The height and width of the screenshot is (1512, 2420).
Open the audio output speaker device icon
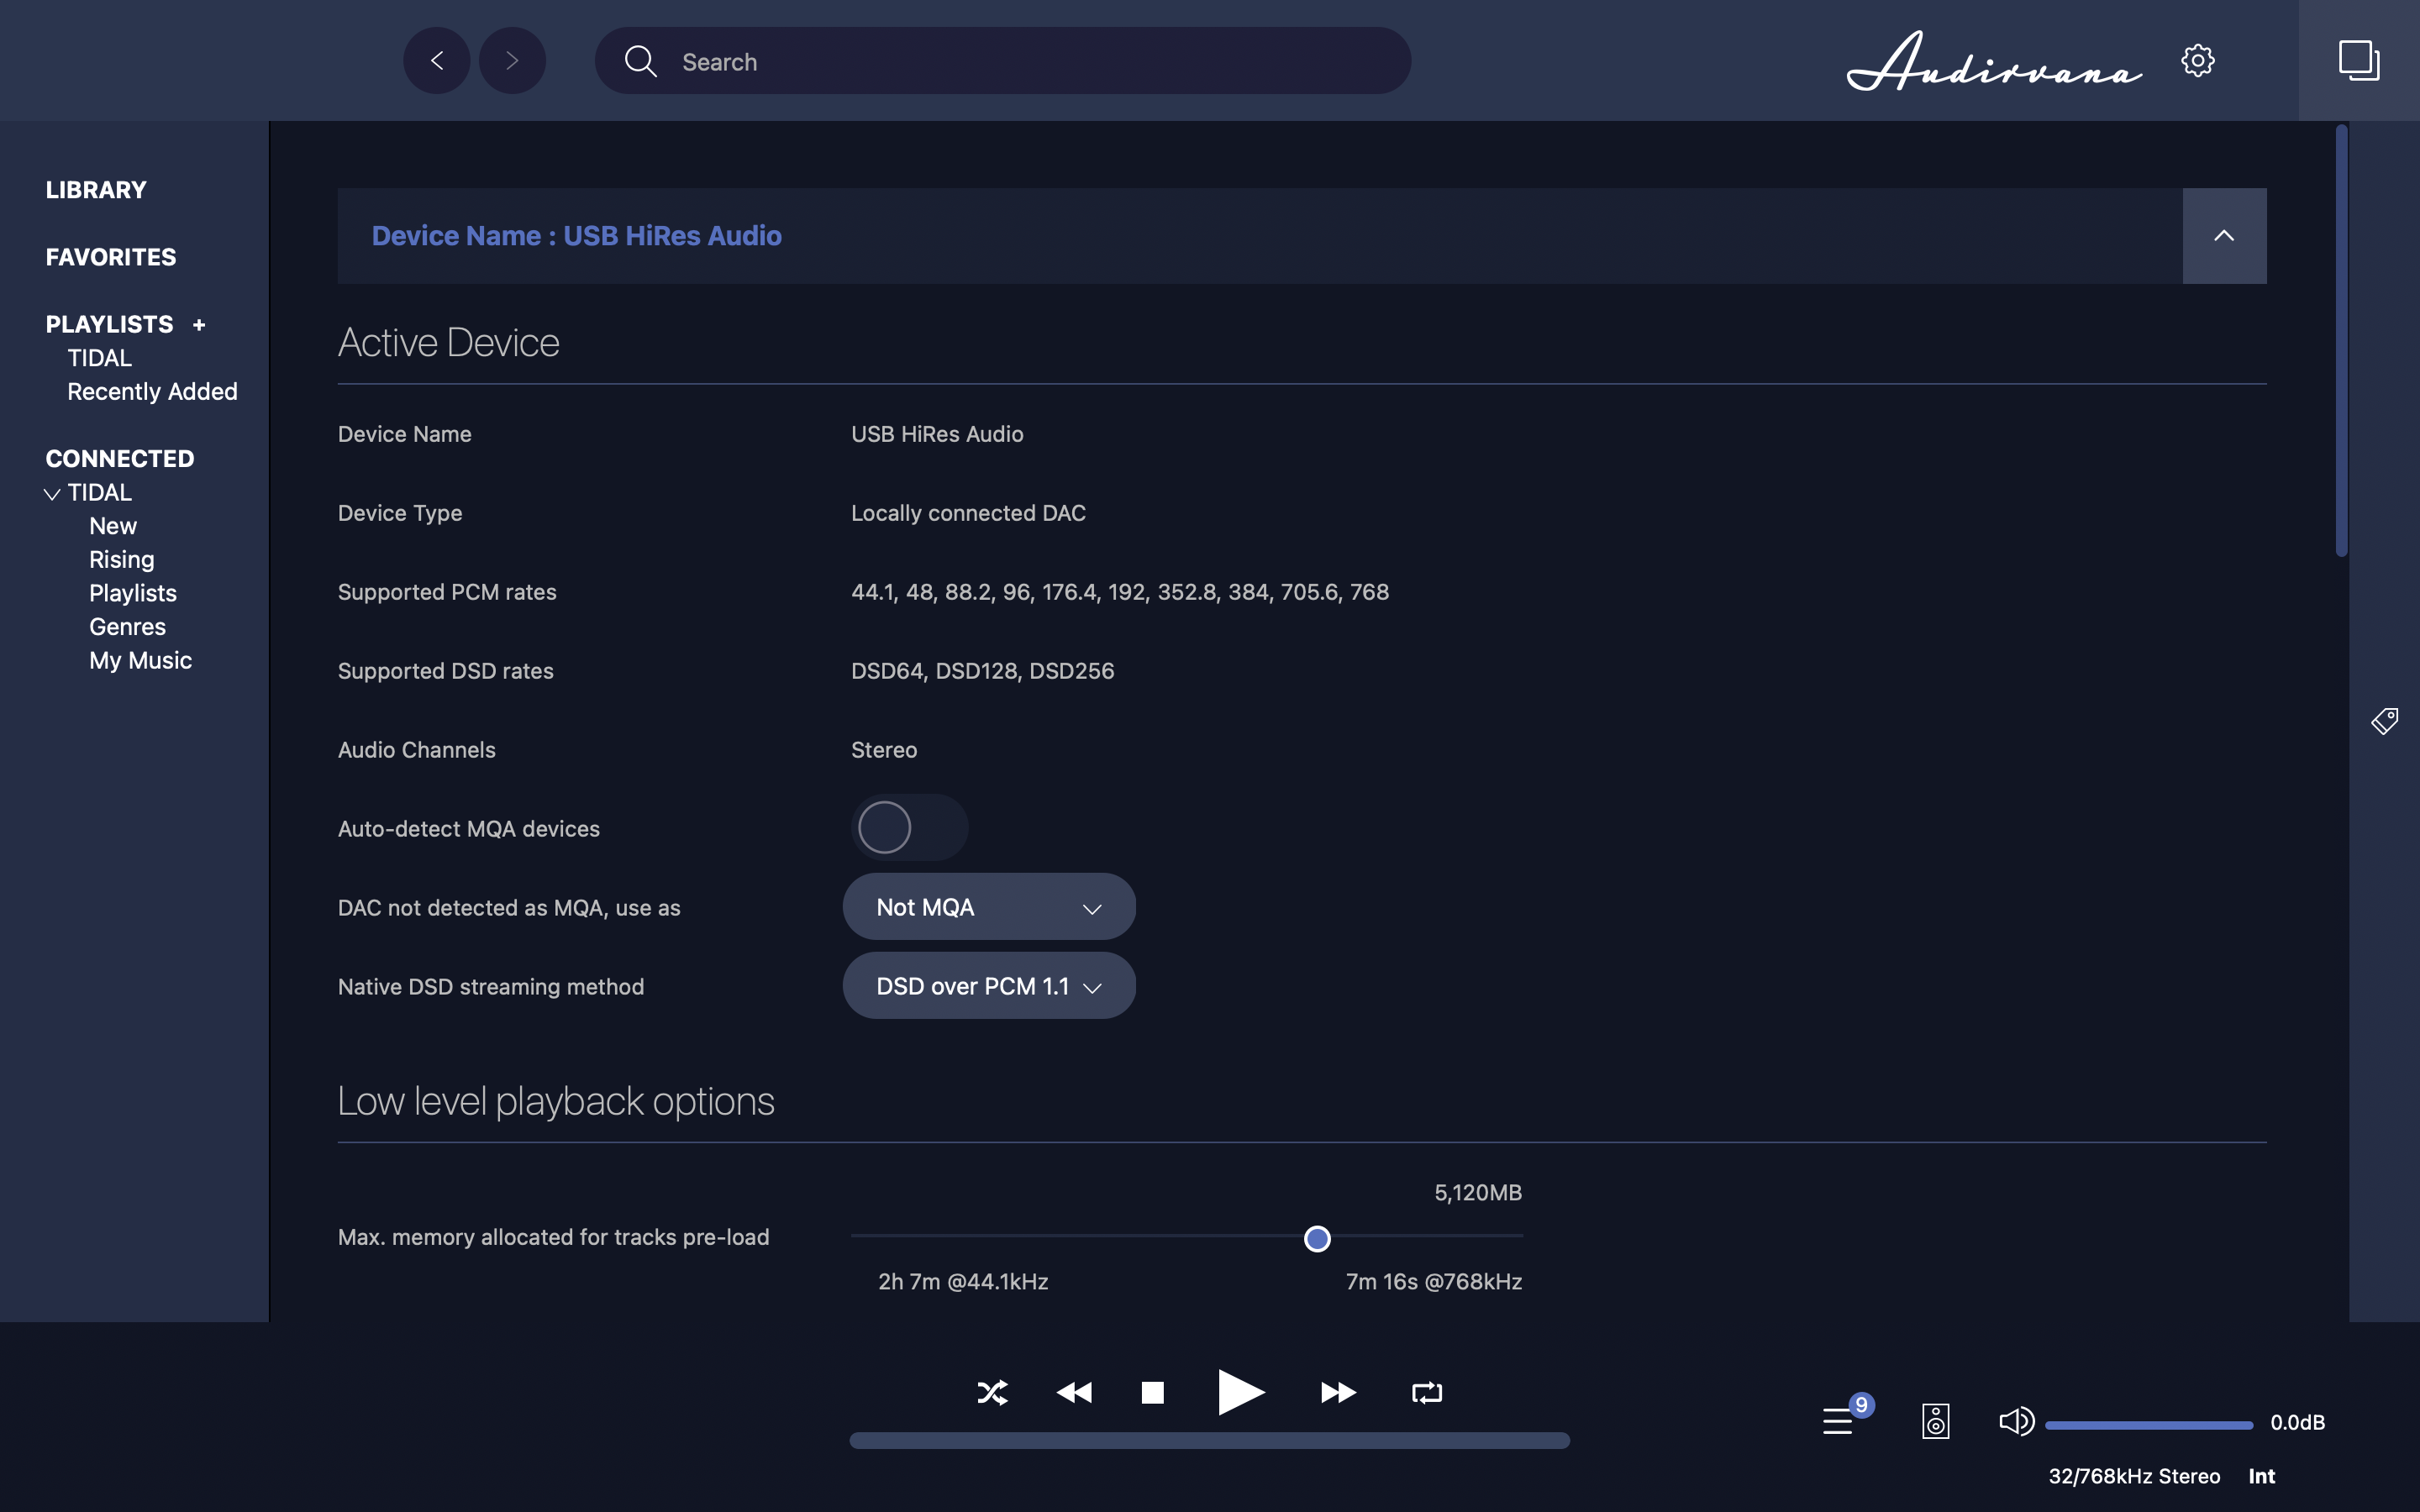click(1935, 1421)
